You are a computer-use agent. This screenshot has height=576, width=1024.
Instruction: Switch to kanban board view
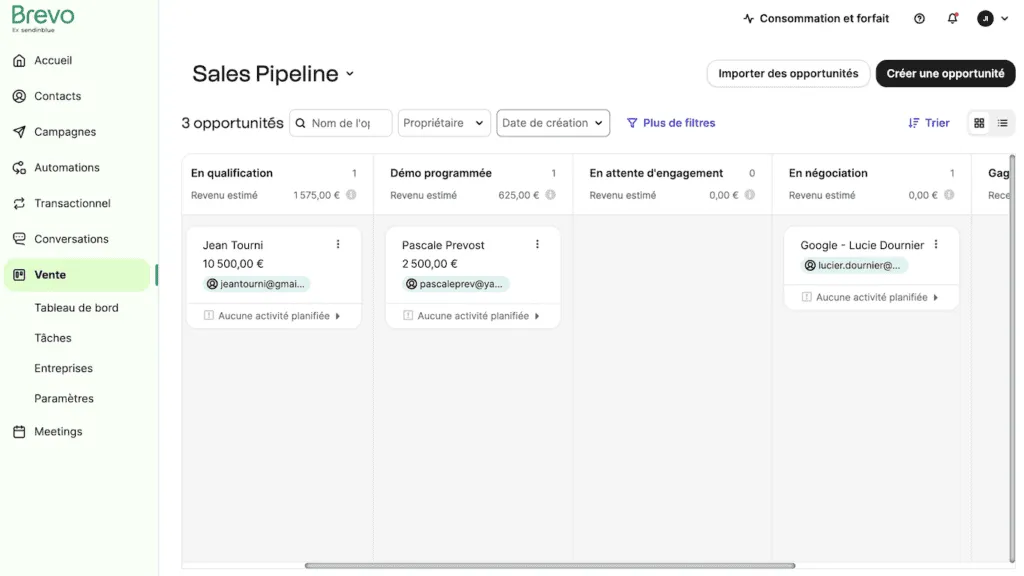coord(979,123)
